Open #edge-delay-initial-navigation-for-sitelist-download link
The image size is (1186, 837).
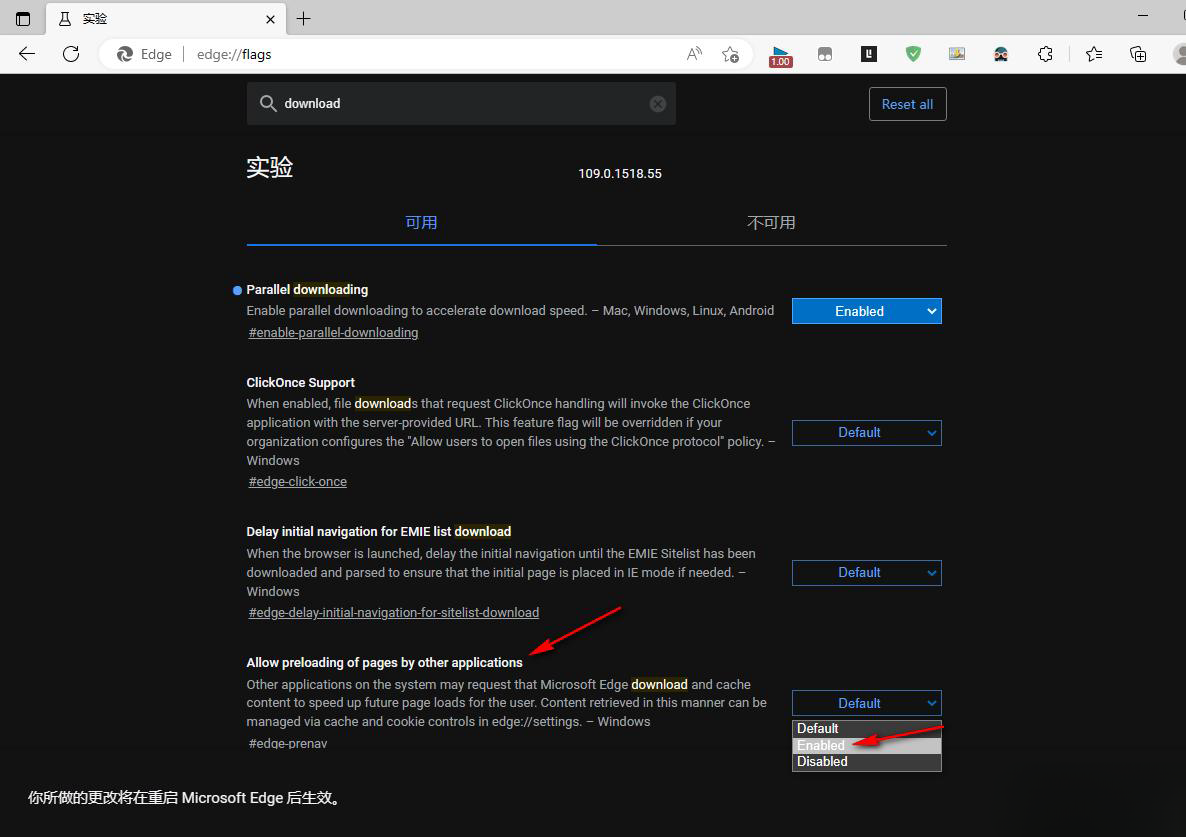[393, 612]
